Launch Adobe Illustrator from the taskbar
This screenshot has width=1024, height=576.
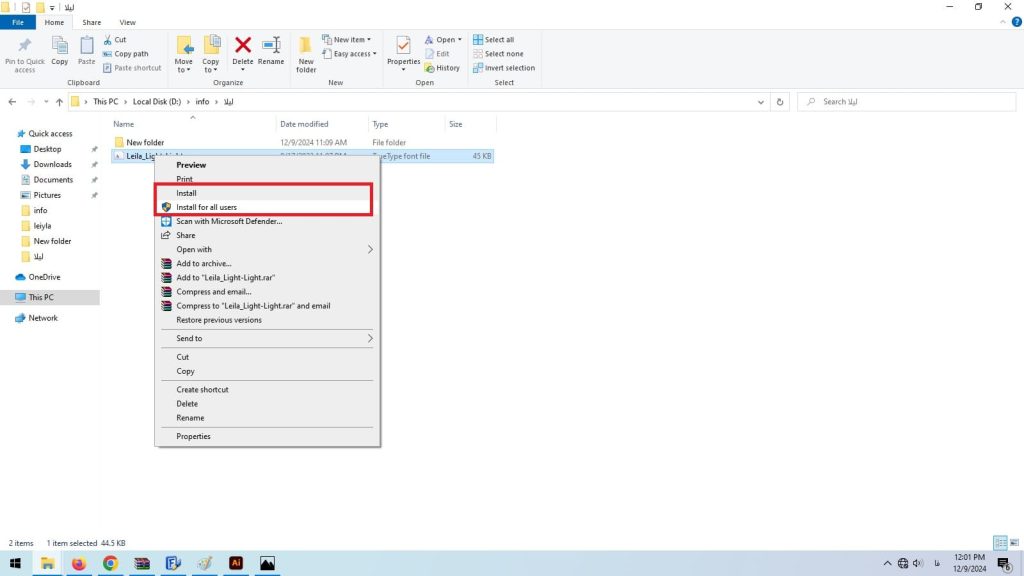pyautogui.click(x=236, y=563)
